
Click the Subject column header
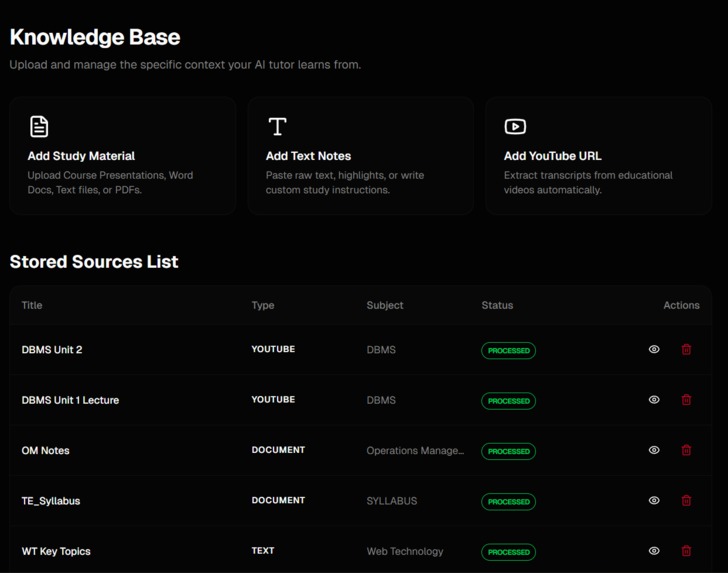click(x=385, y=305)
